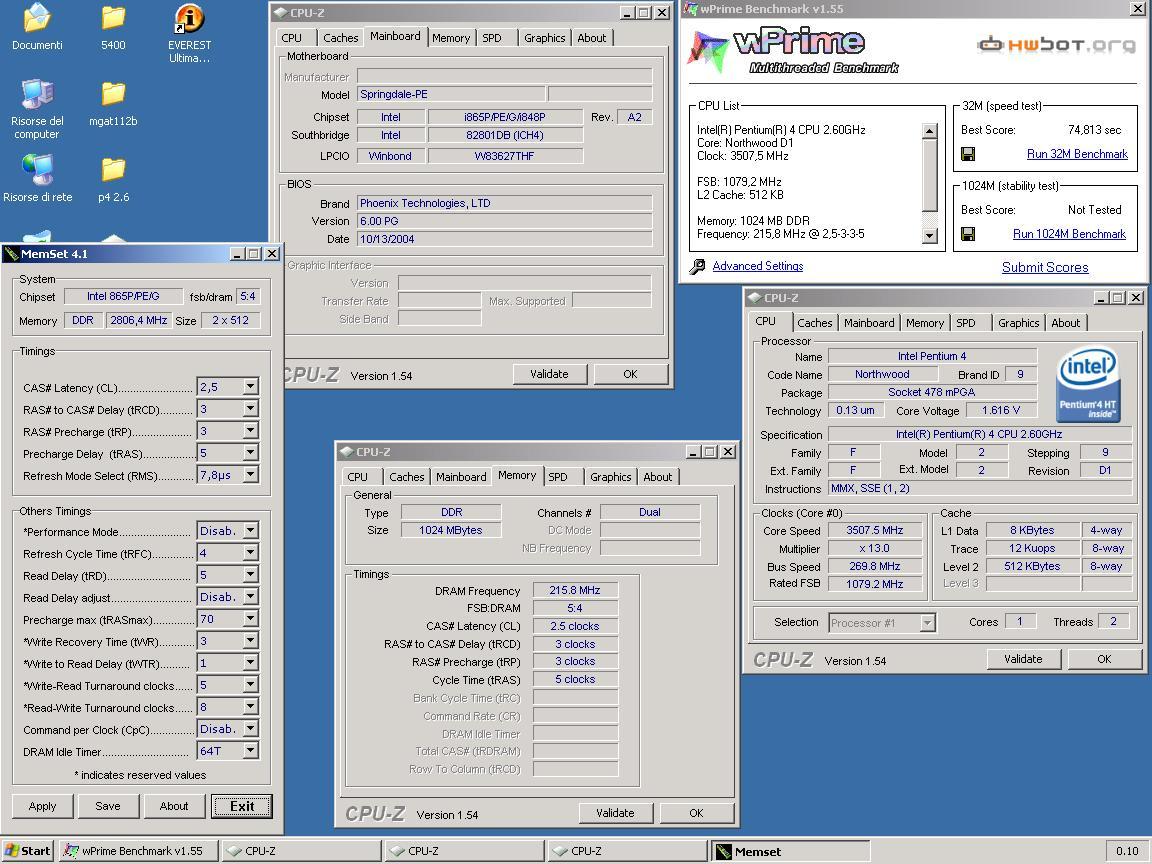Click the Springdale-PE model field
The height and width of the screenshot is (864, 1152).
tap(451, 94)
